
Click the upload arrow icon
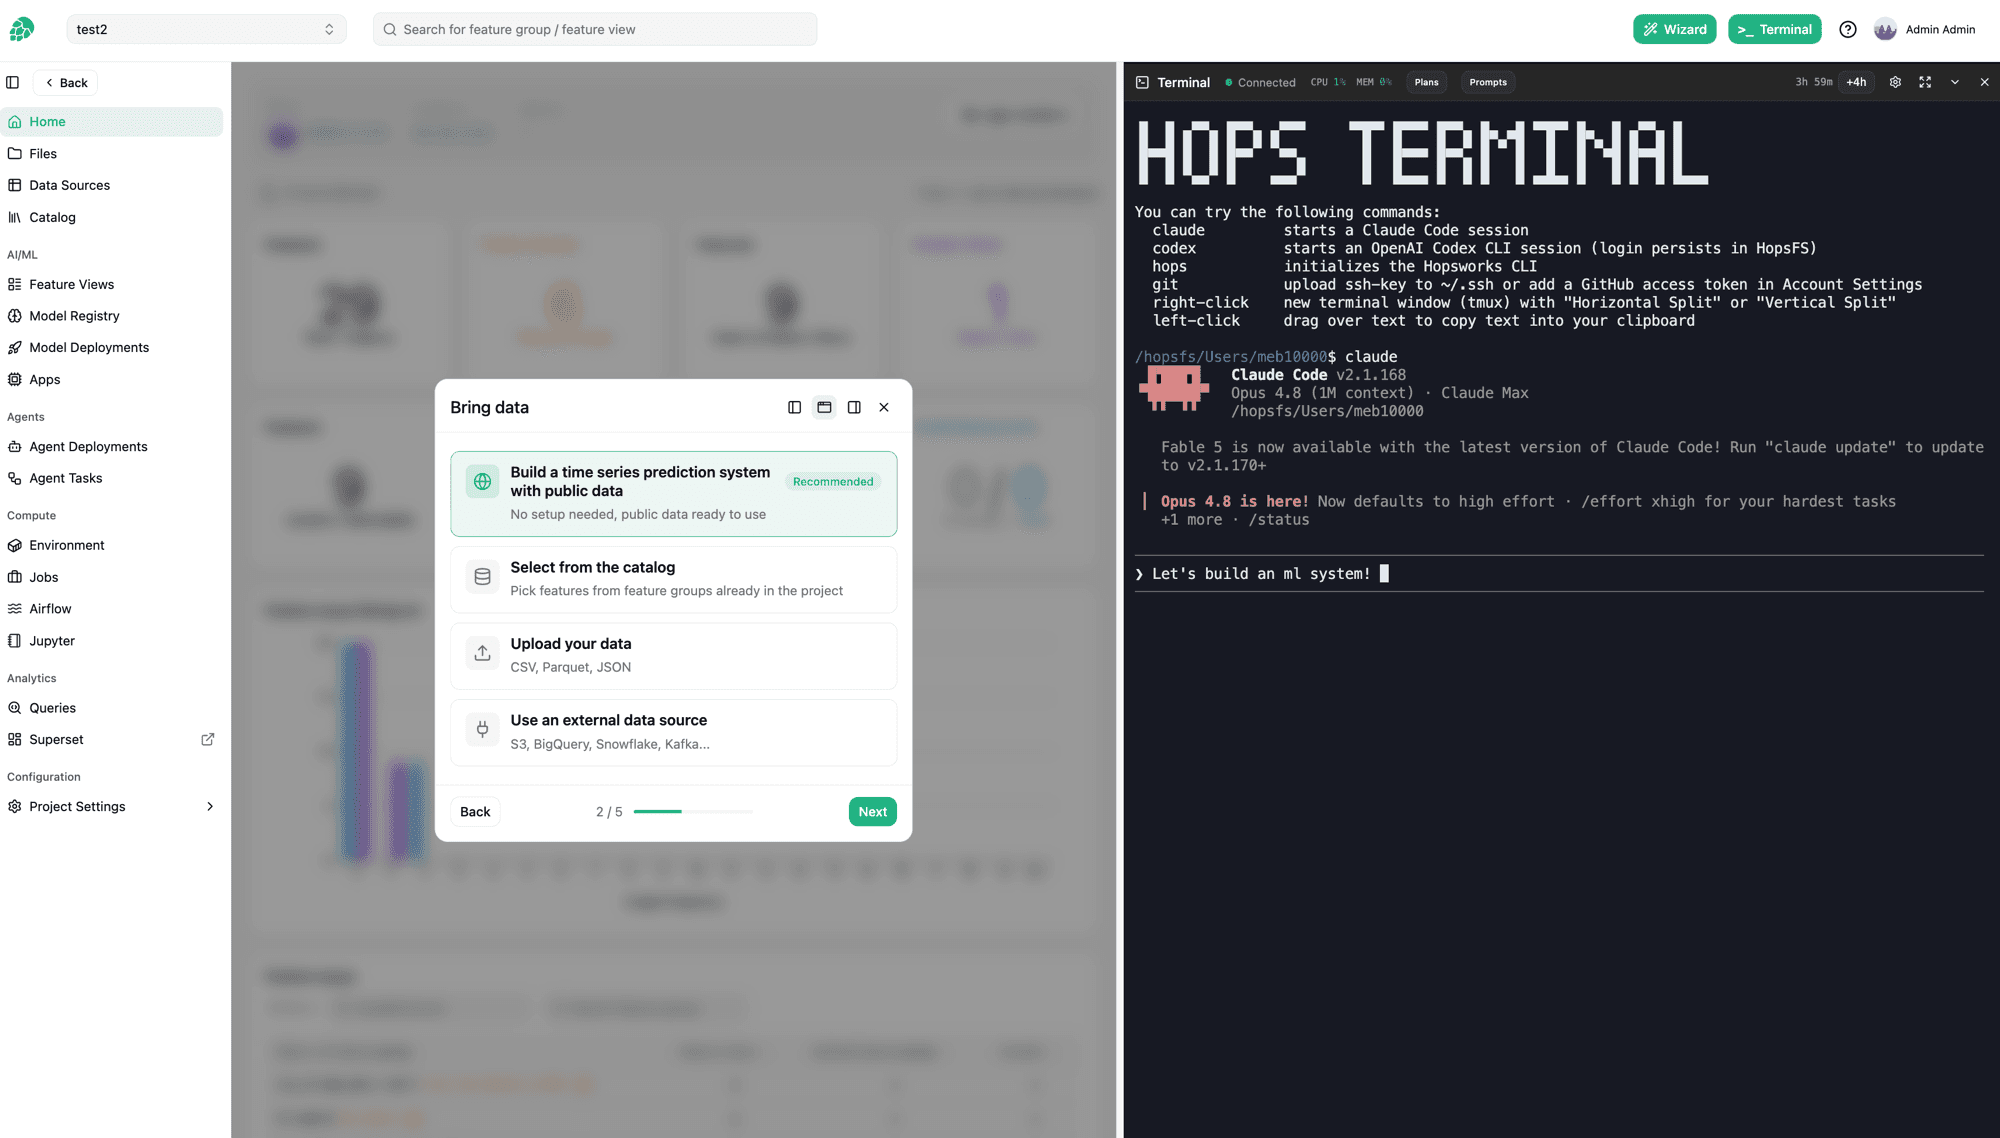[482, 653]
